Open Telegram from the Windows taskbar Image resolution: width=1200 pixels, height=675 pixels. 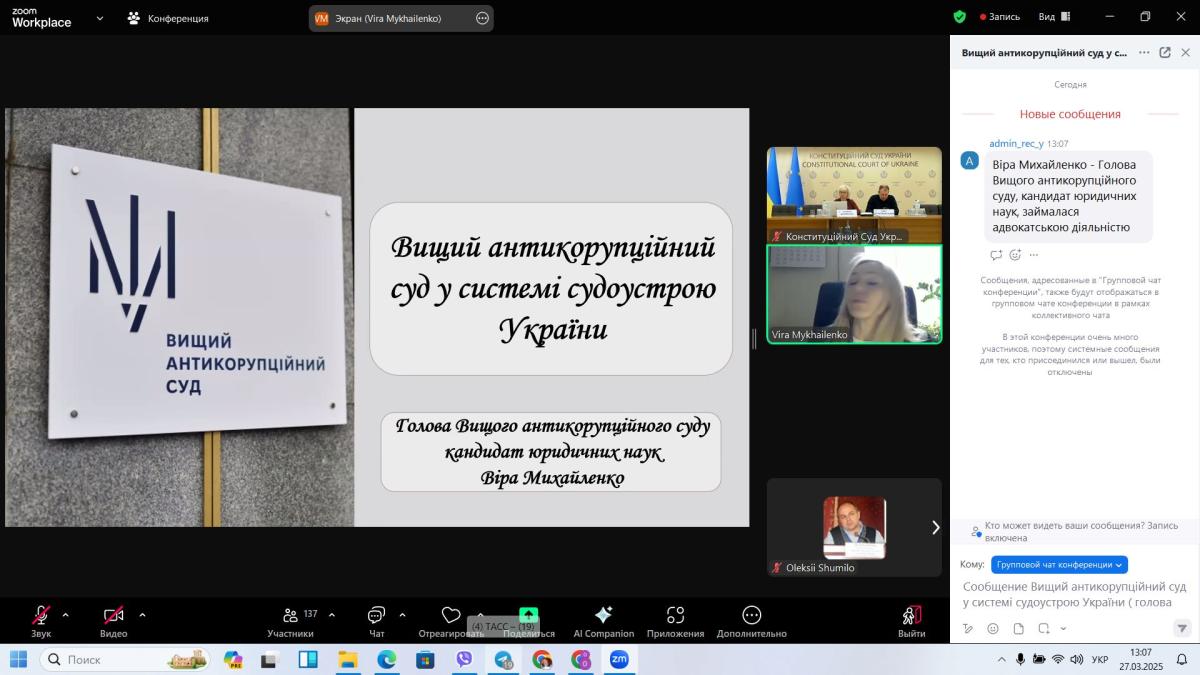(x=503, y=659)
